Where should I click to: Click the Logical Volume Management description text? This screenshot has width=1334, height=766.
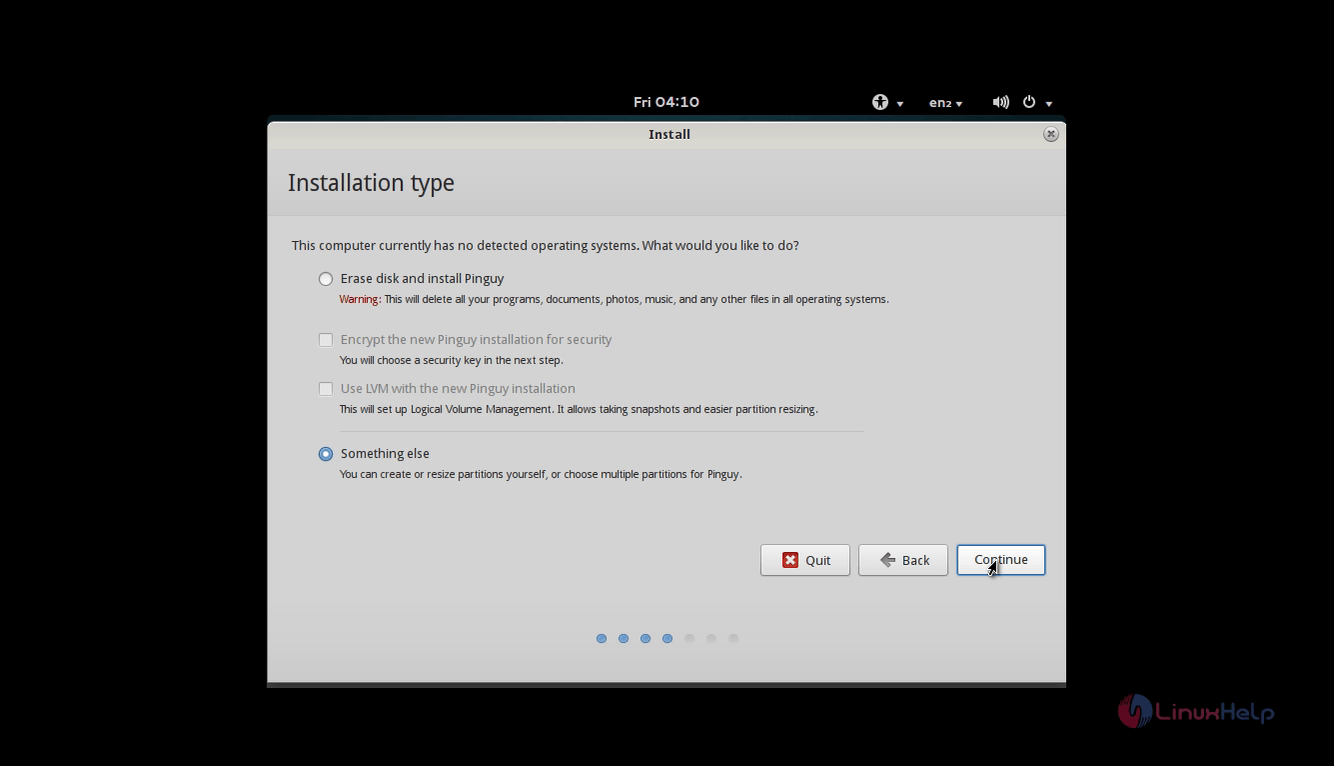point(579,409)
